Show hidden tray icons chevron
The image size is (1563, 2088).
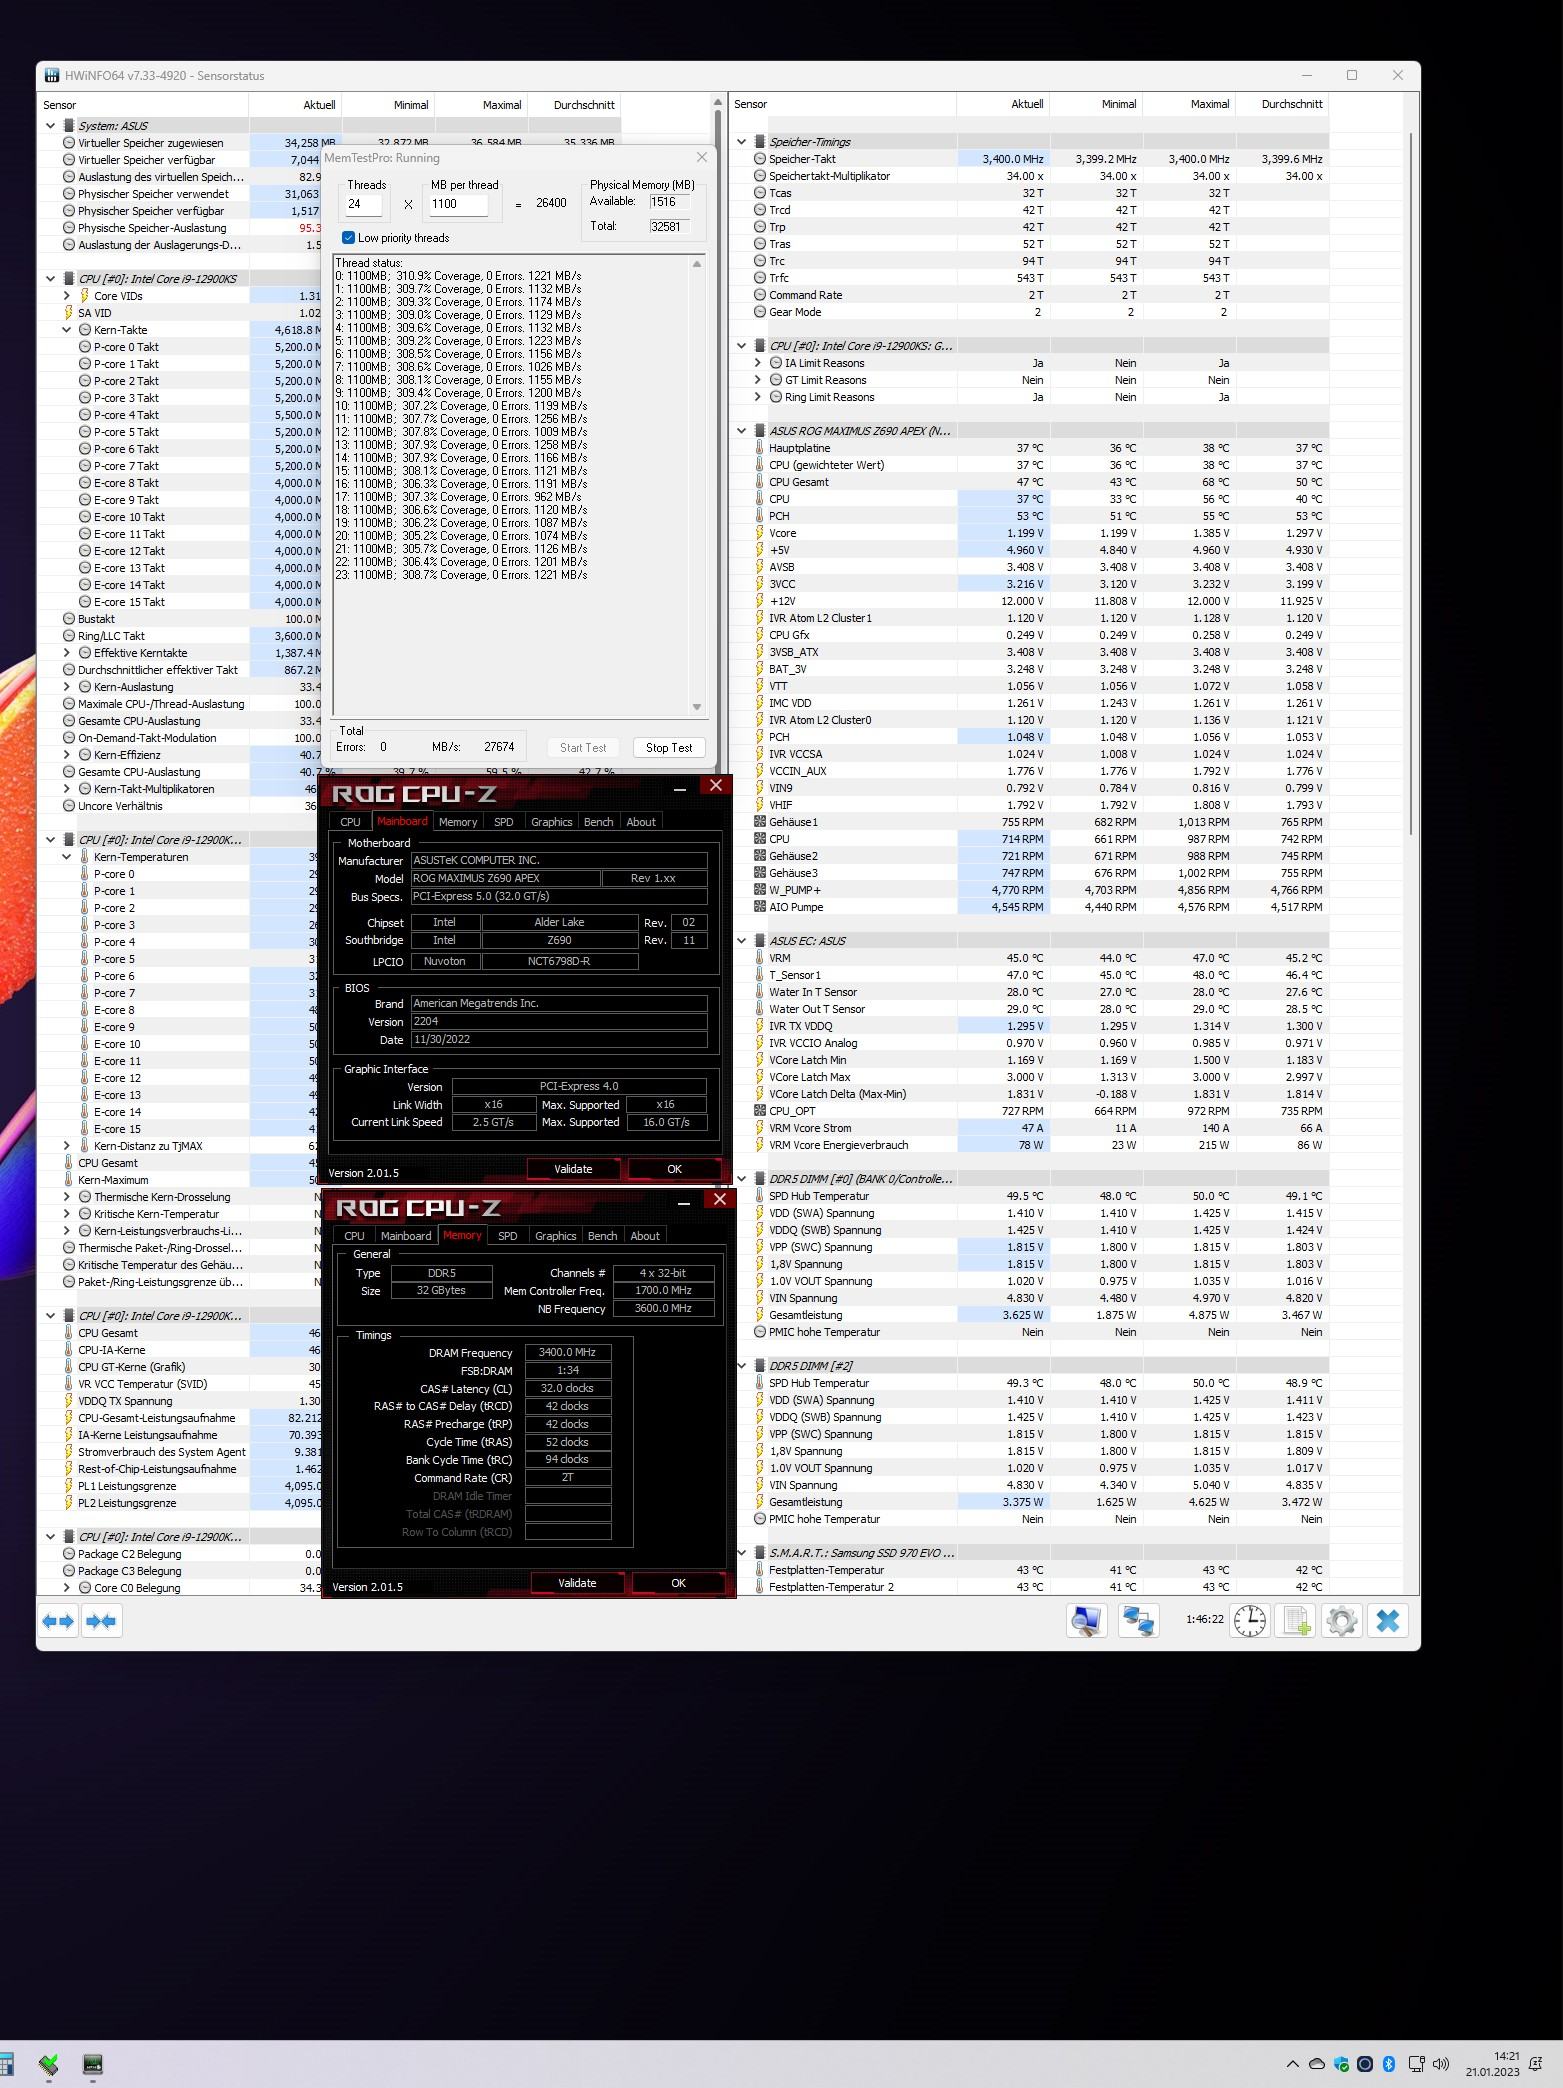point(1293,2064)
